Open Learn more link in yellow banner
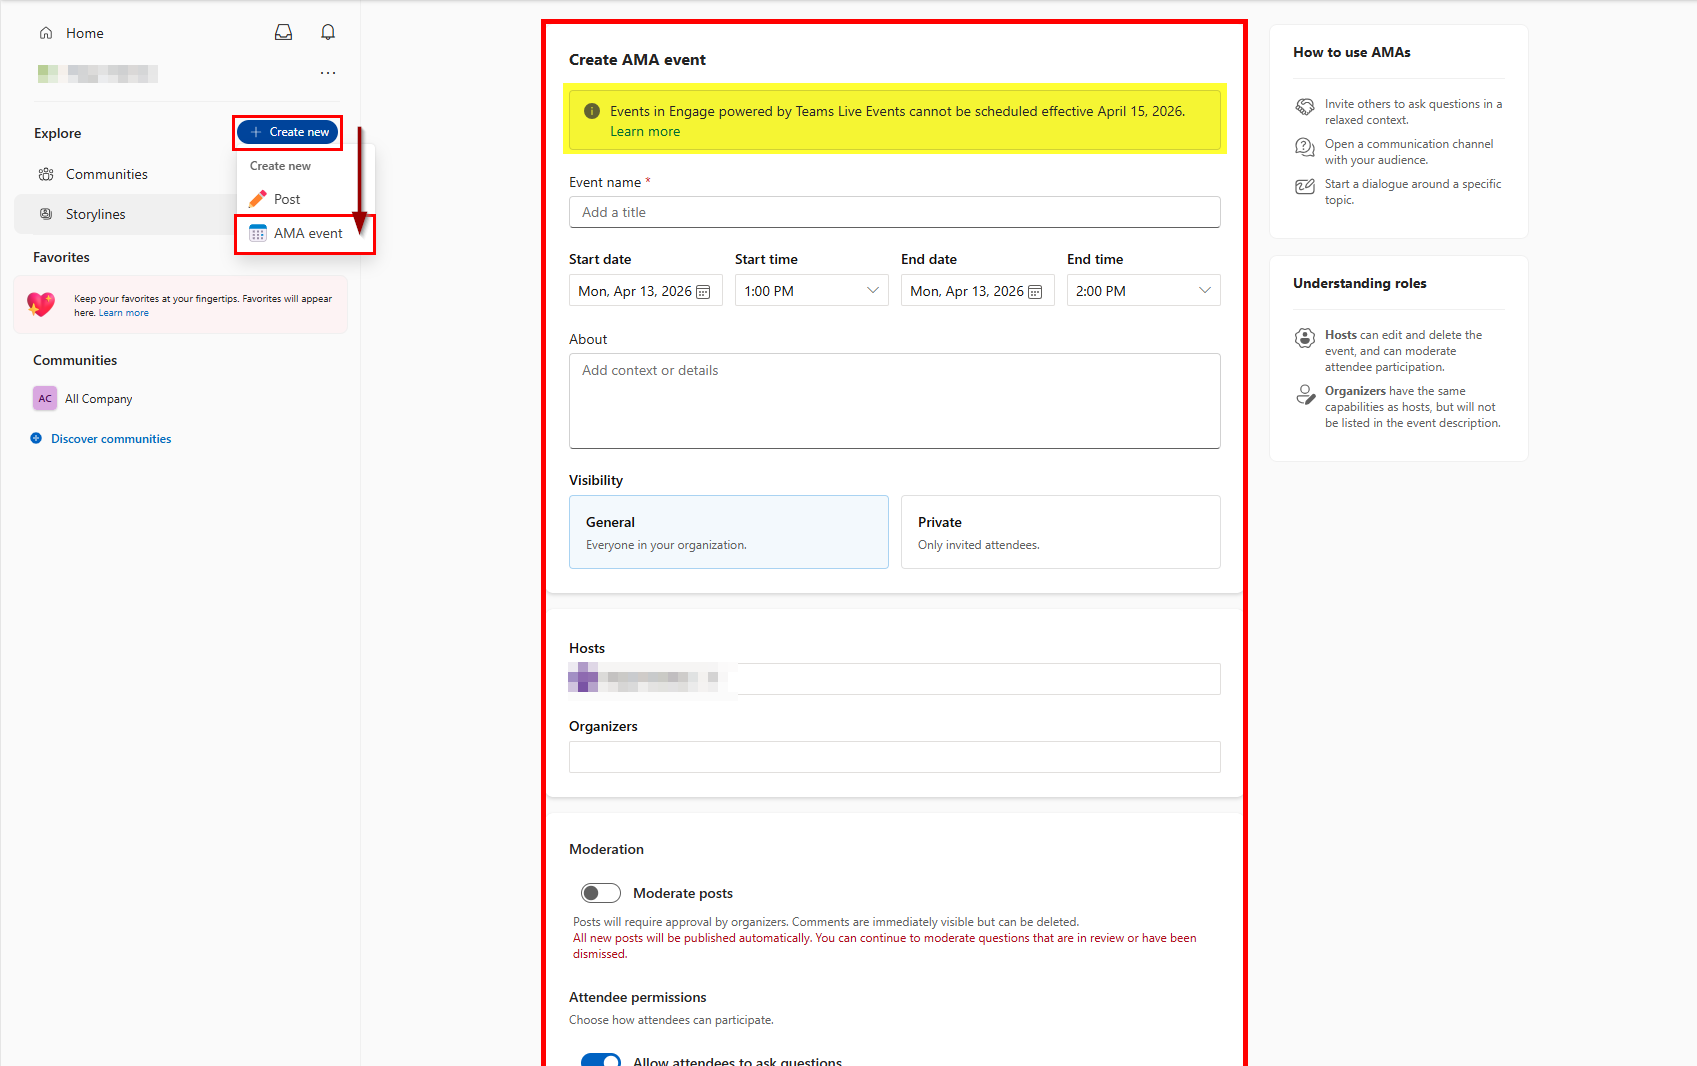Image resolution: width=1697 pixels, height=1066 pixels. [645, 132]
